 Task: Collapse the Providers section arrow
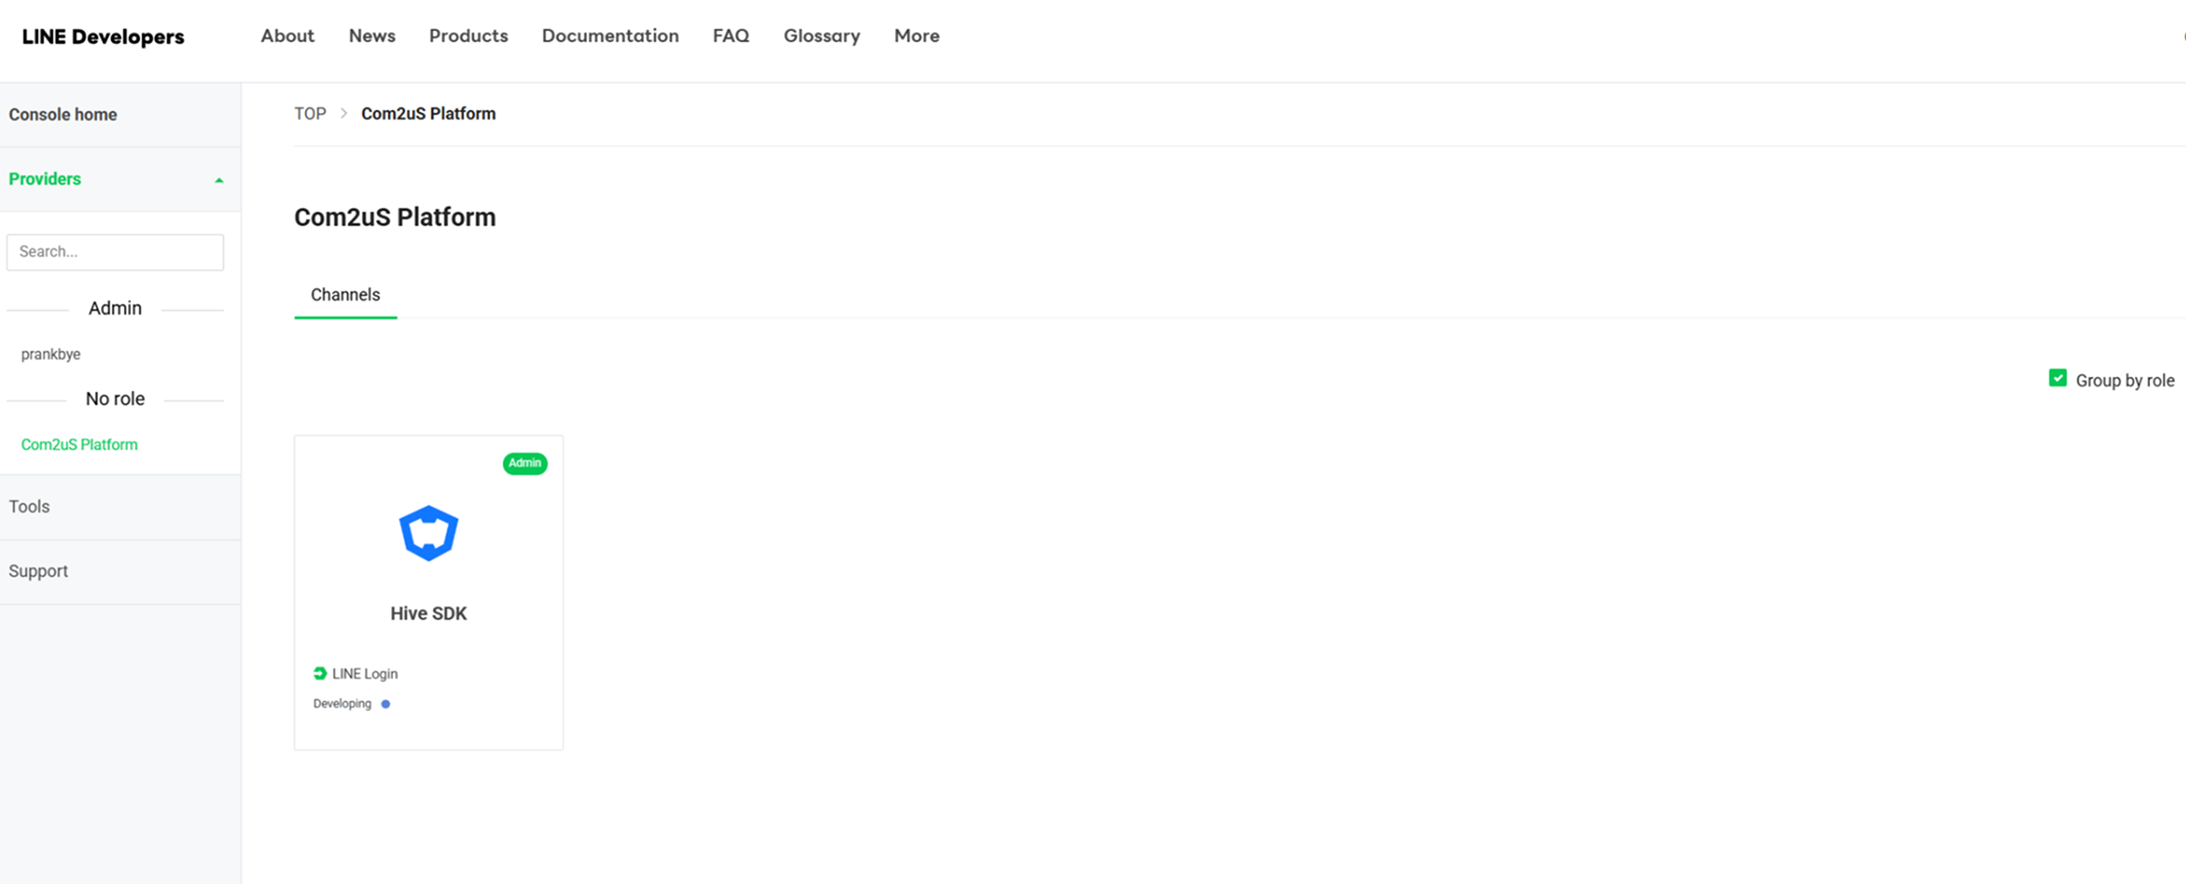[x=219, y=180]
